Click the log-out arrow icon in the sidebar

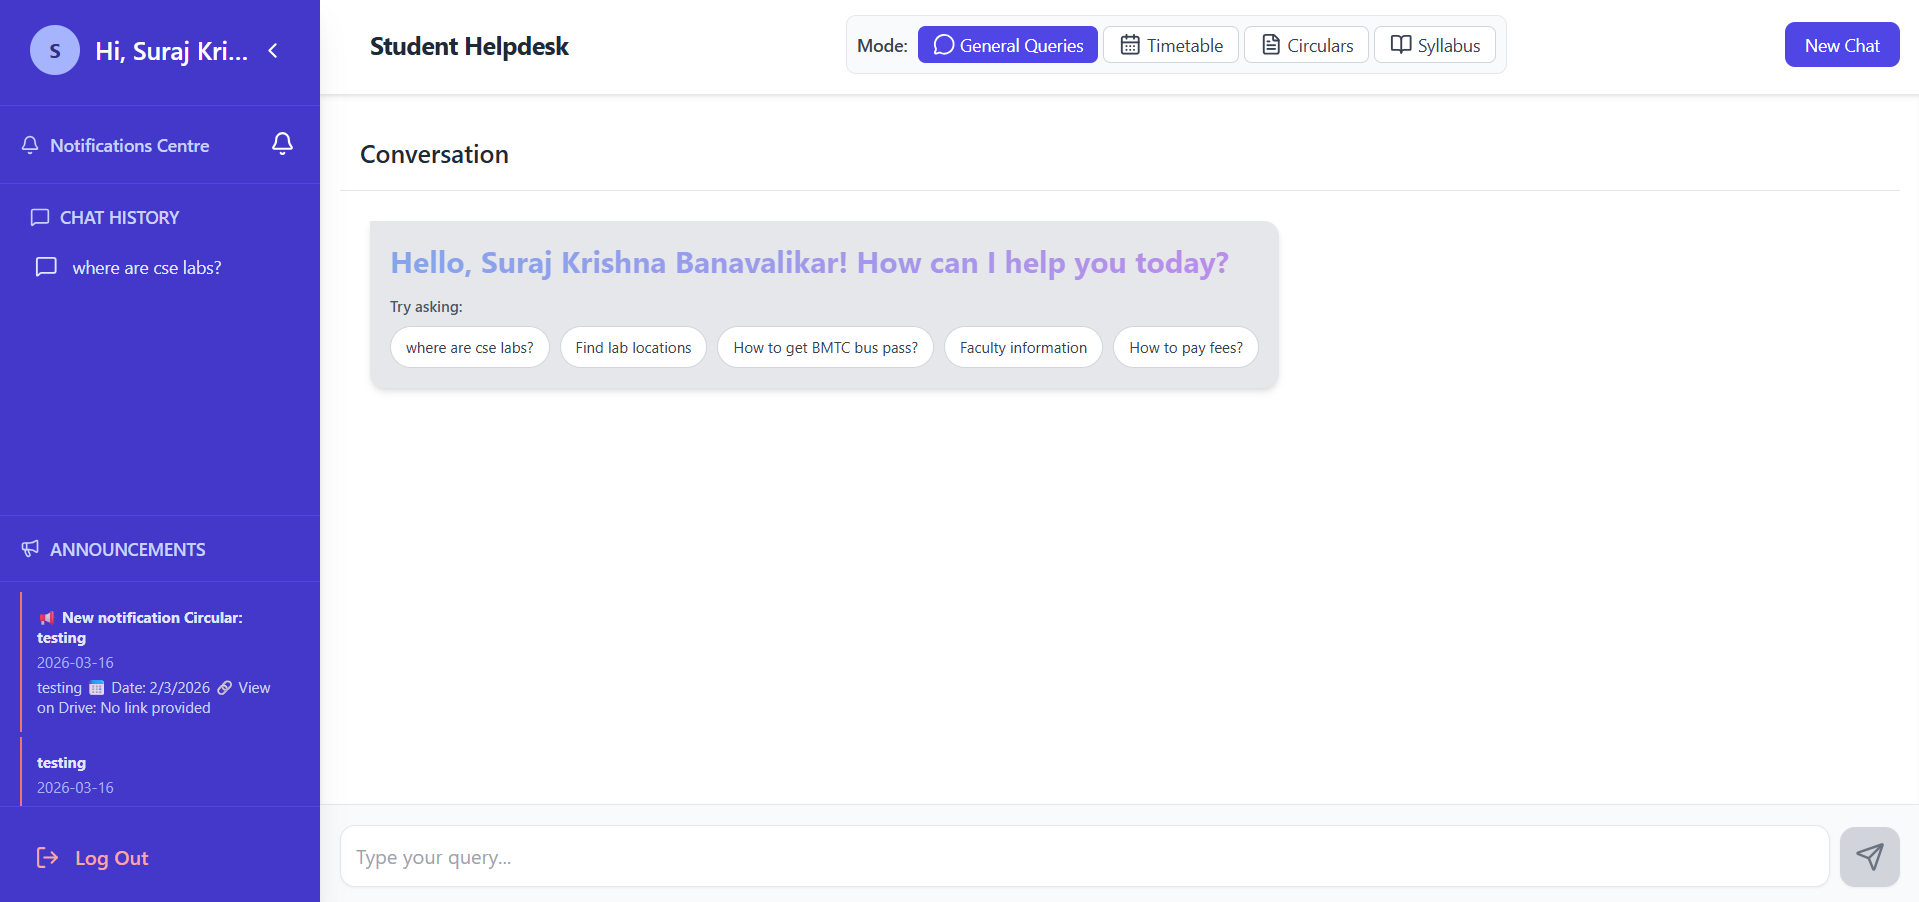click(x=46, y=857)
